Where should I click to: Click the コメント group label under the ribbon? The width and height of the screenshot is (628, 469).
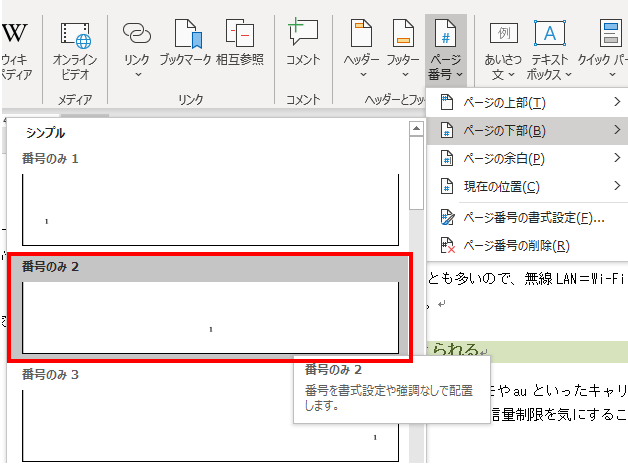pos(303,99)
